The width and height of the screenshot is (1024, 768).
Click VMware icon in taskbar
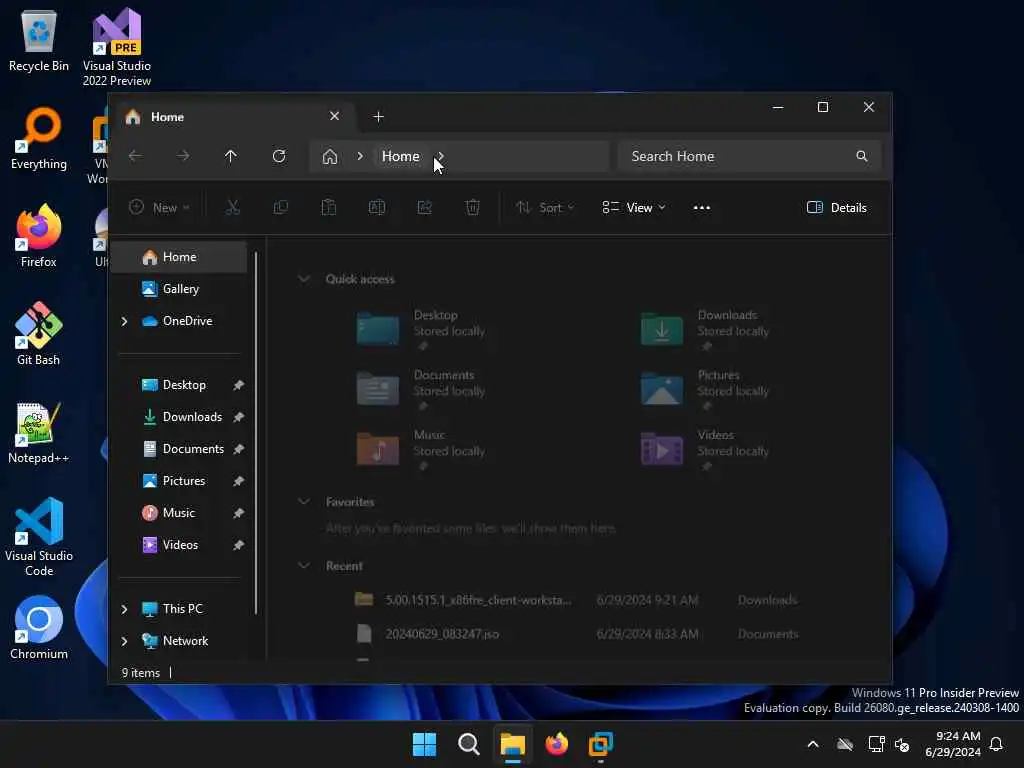[601, 744]
